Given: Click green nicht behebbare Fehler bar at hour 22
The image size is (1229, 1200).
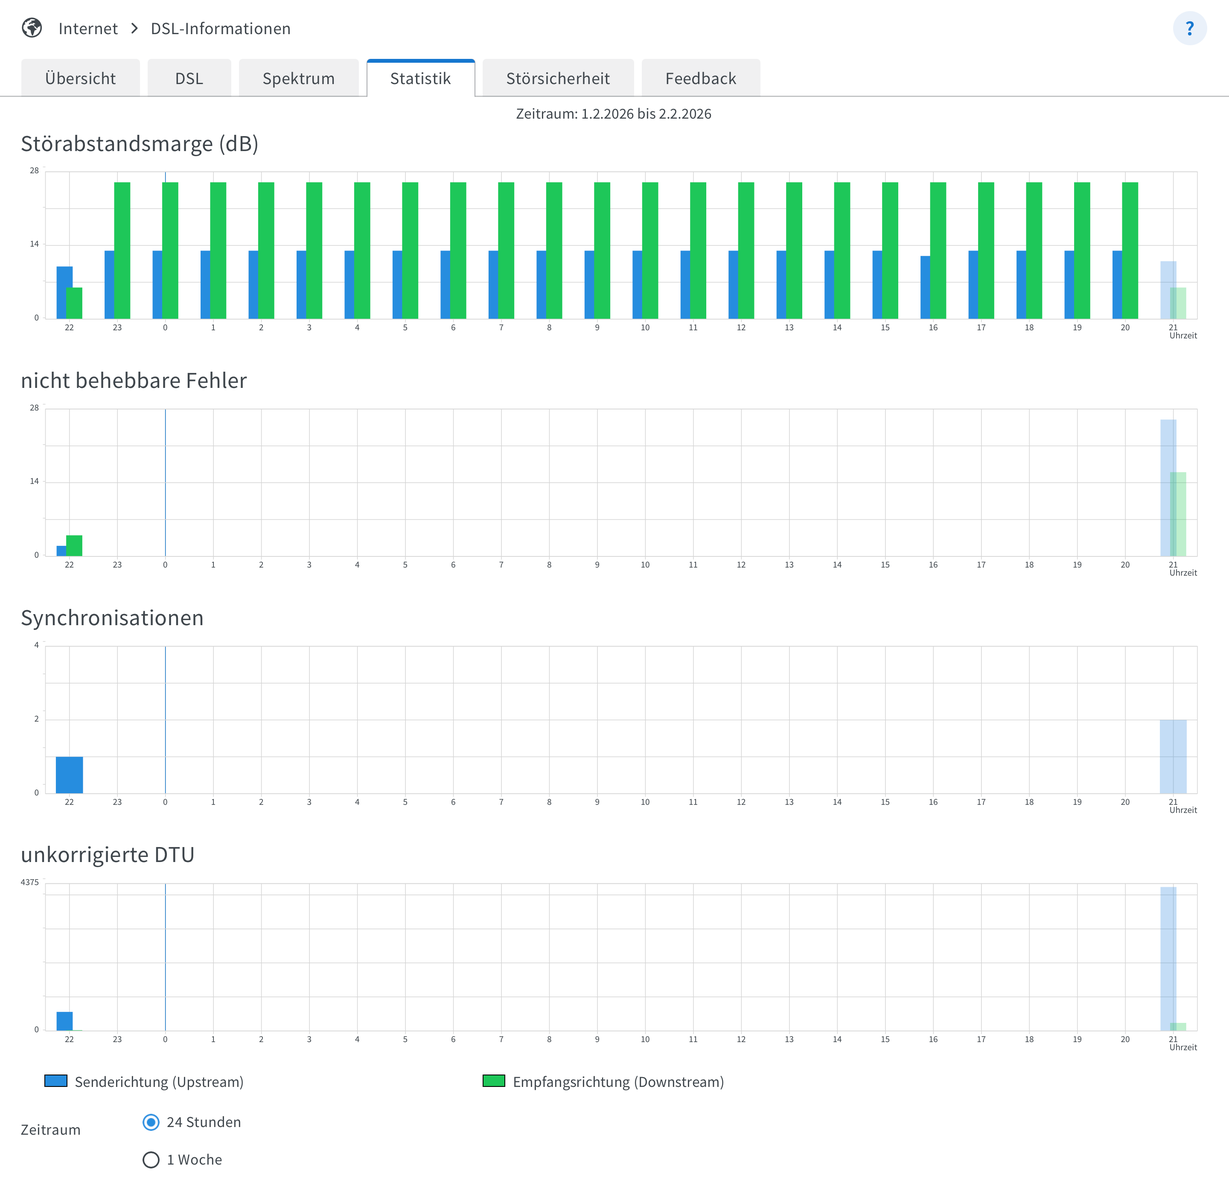Looking at the screenshot, I should coord(75,546).
